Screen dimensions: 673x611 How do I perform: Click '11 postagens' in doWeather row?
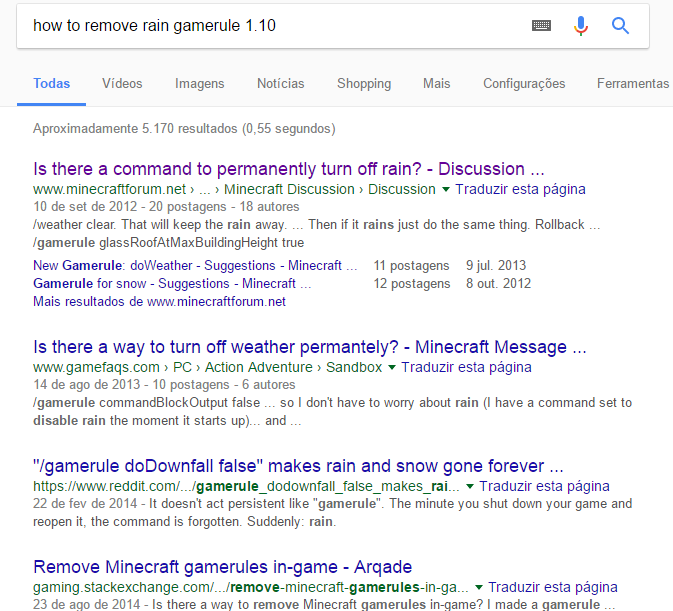(x=411, y=266)
